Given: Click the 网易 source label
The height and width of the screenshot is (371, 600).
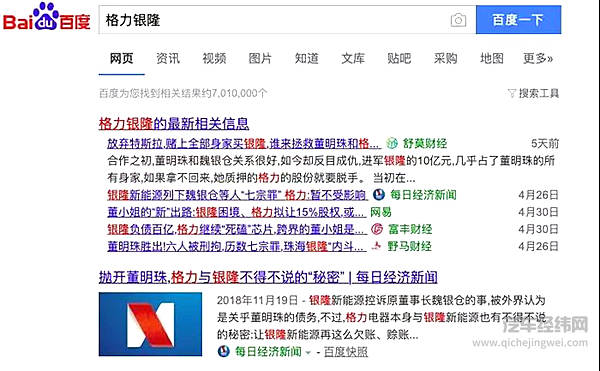Looking at the screenshot, I should click(381, 212).
